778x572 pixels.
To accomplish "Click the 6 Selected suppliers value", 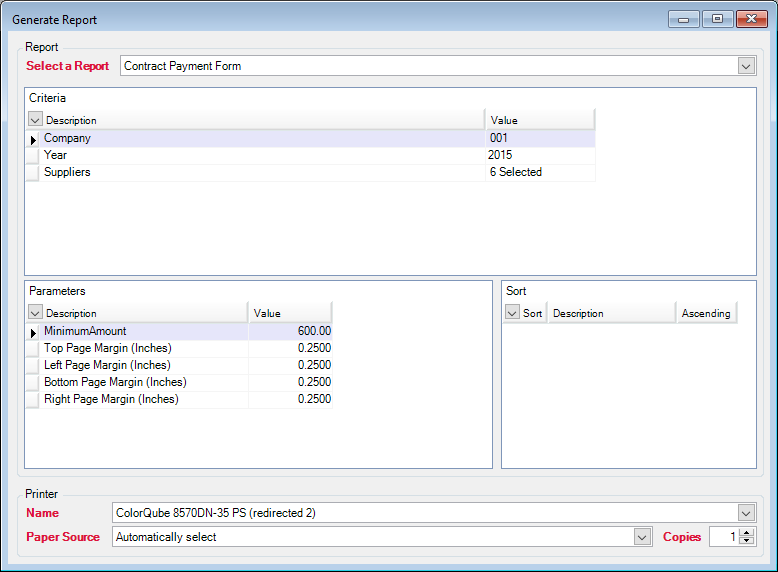I will [x=540, y=172].
